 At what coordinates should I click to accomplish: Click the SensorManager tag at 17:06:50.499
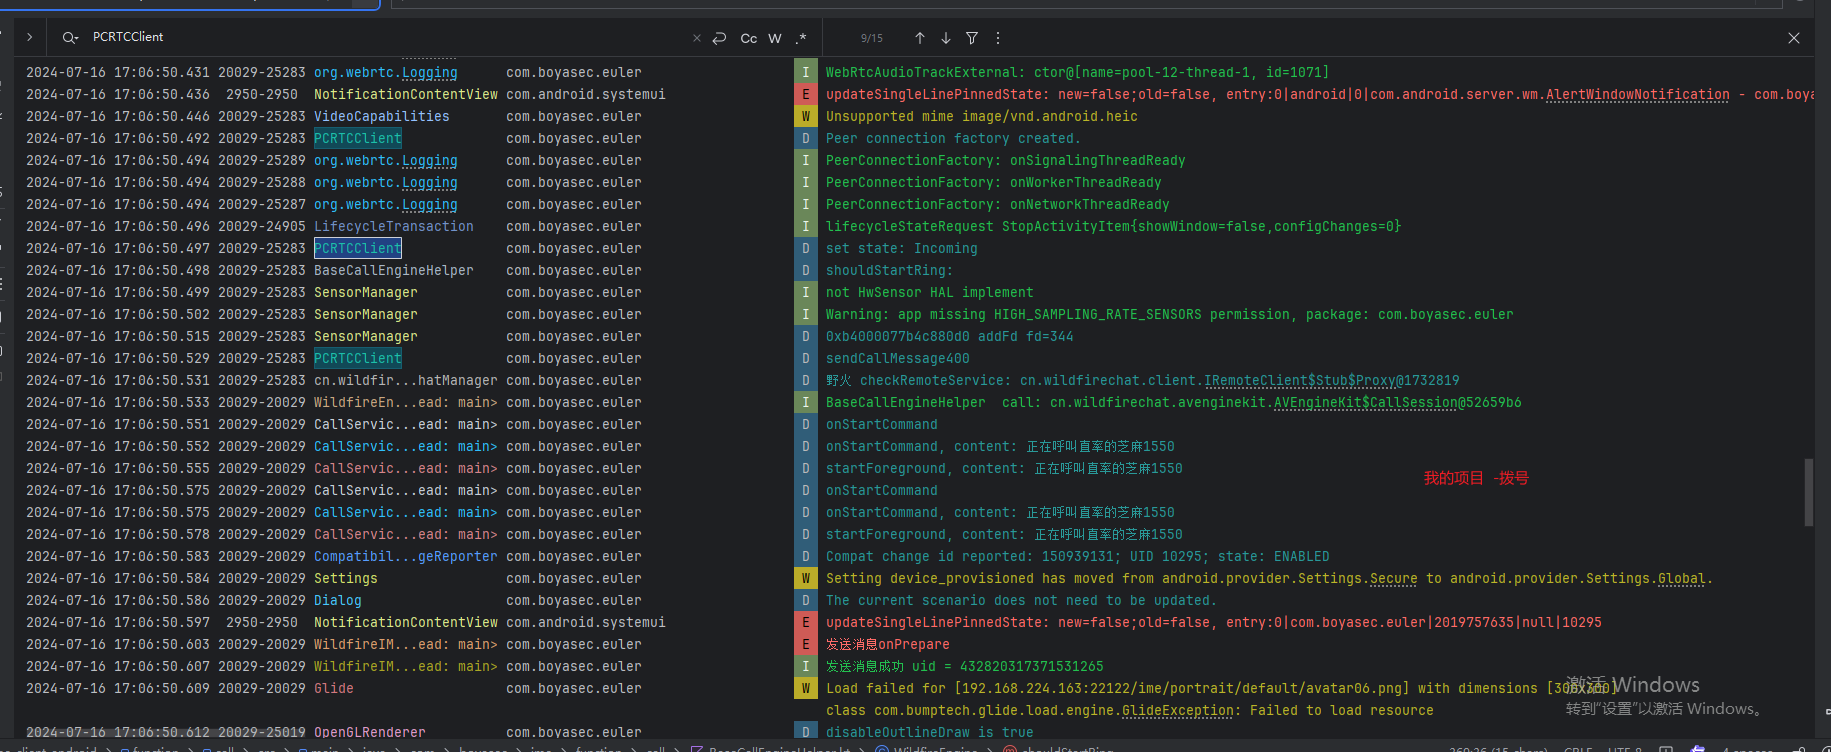tap(366, 292)
